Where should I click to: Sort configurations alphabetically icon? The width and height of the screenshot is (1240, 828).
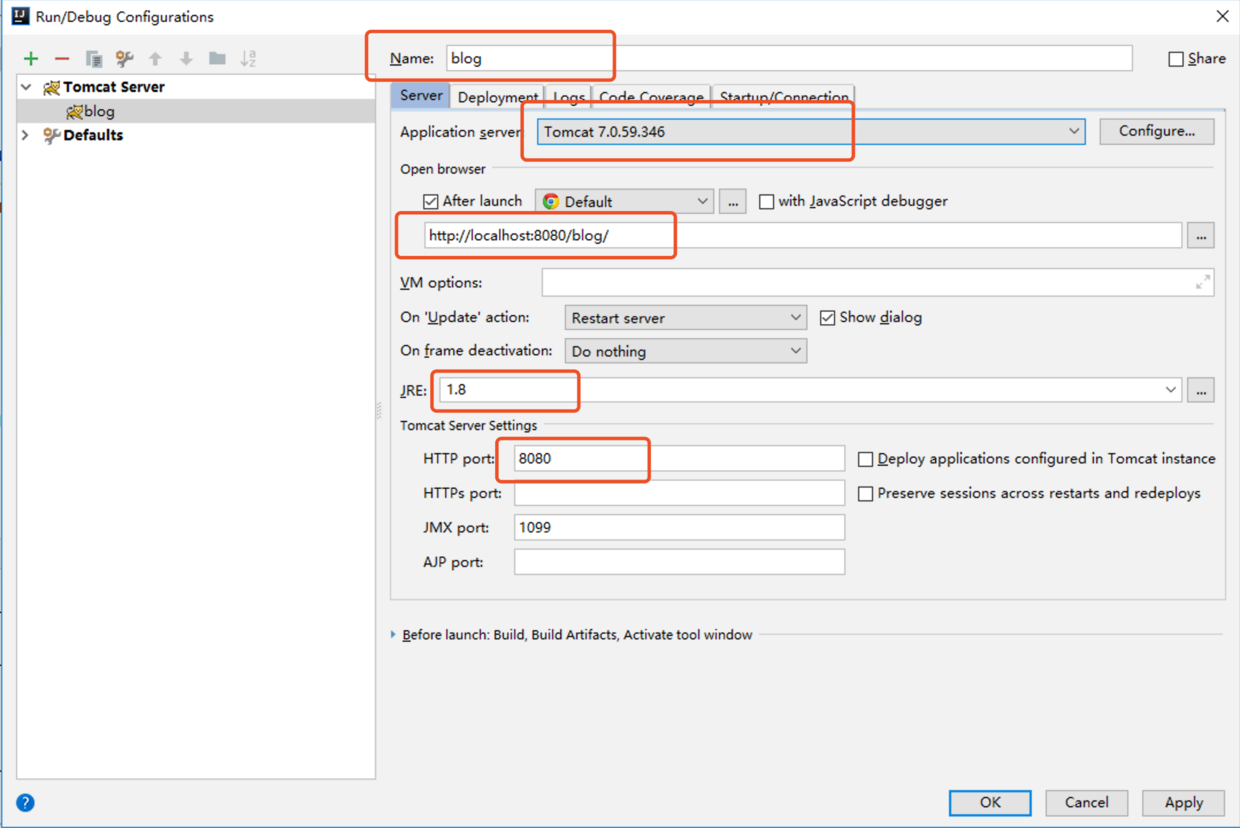pyautogui.click(x=248, y=59)
